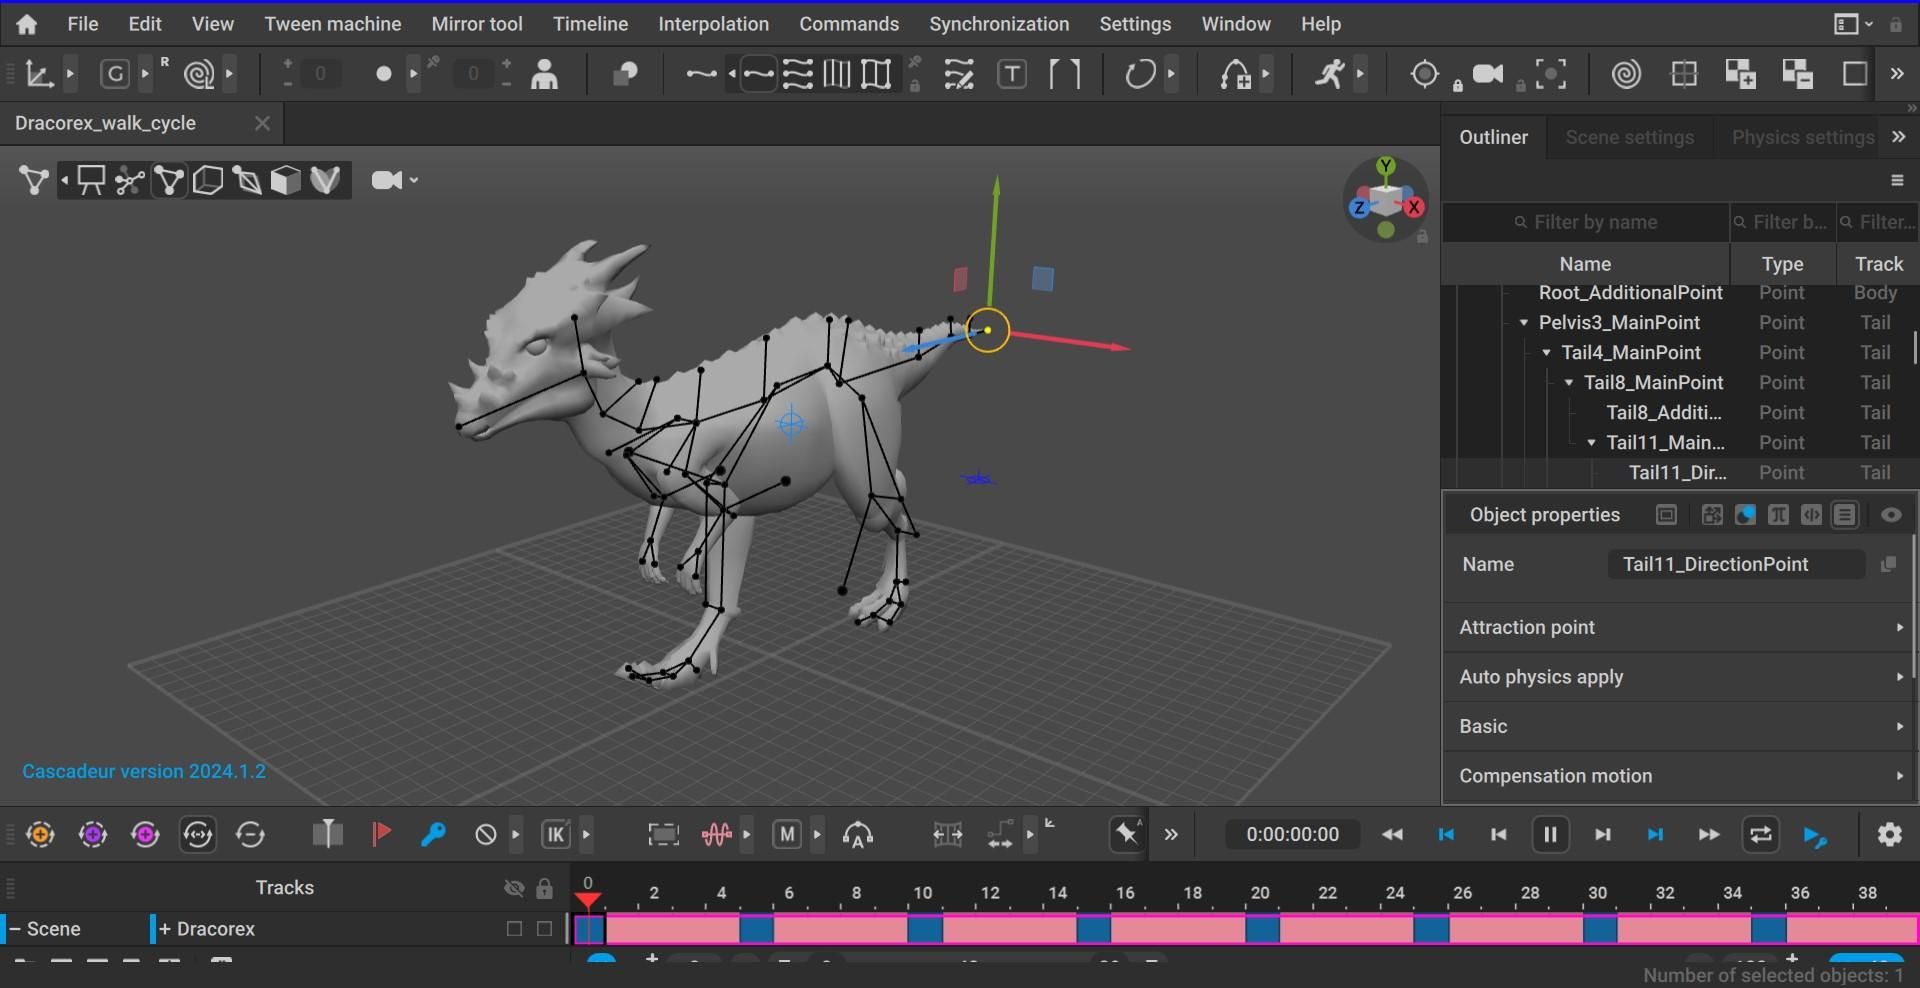The height and width of the screenshot is (988, 1920).
Task: Select the walking character animation tool icon
Action: click(1330, 73)
